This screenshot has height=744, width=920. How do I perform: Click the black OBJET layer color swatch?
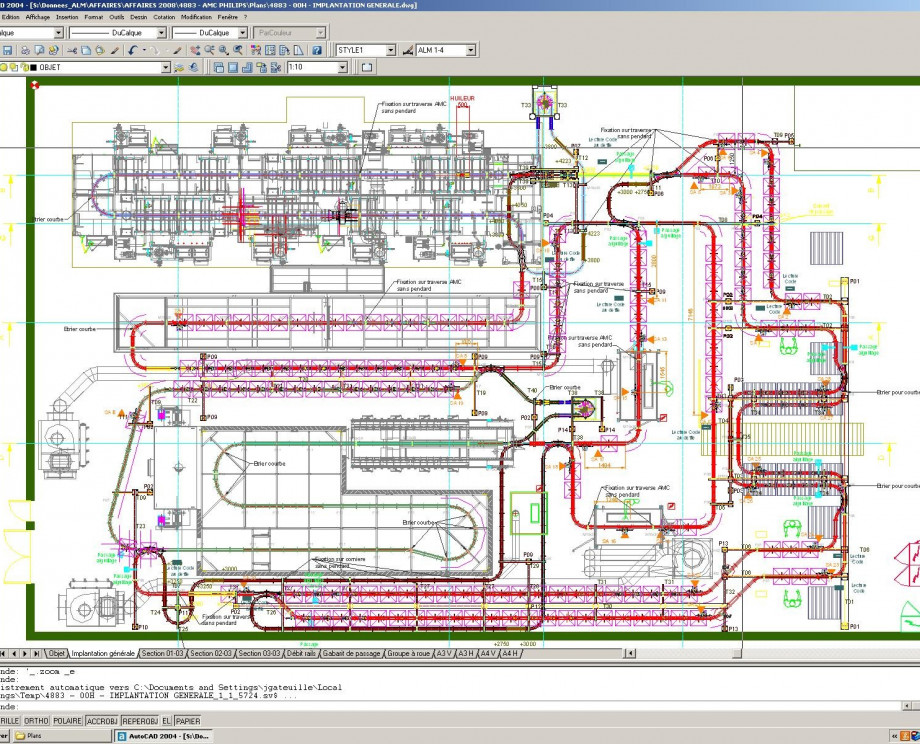tap(33, 67)
